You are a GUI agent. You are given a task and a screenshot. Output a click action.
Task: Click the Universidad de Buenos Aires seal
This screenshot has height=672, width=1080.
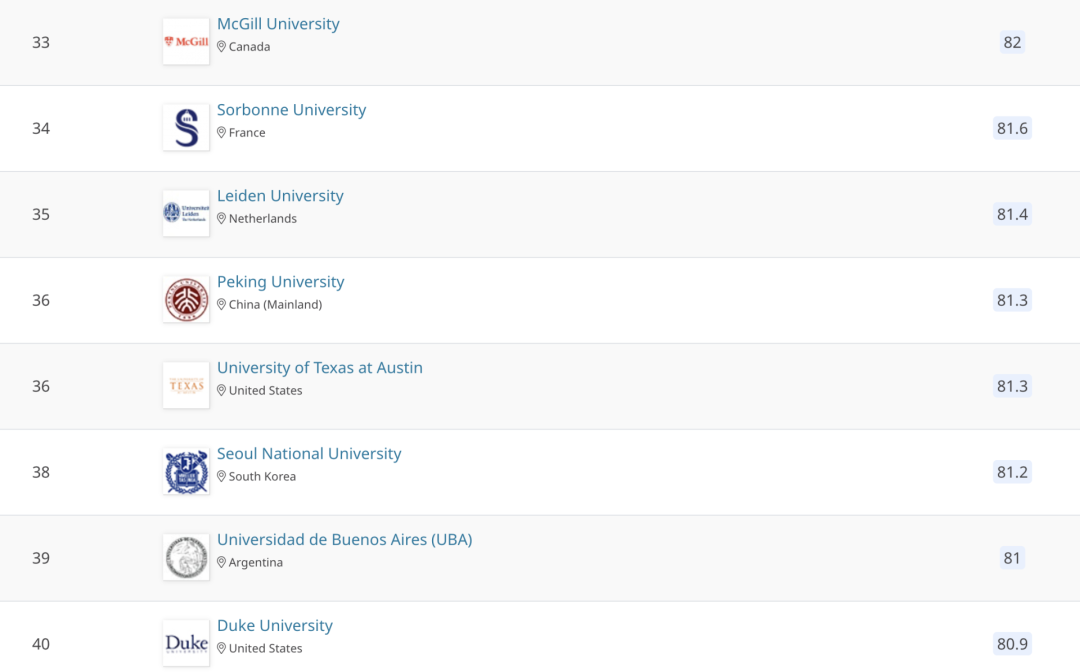coord(186,558)
